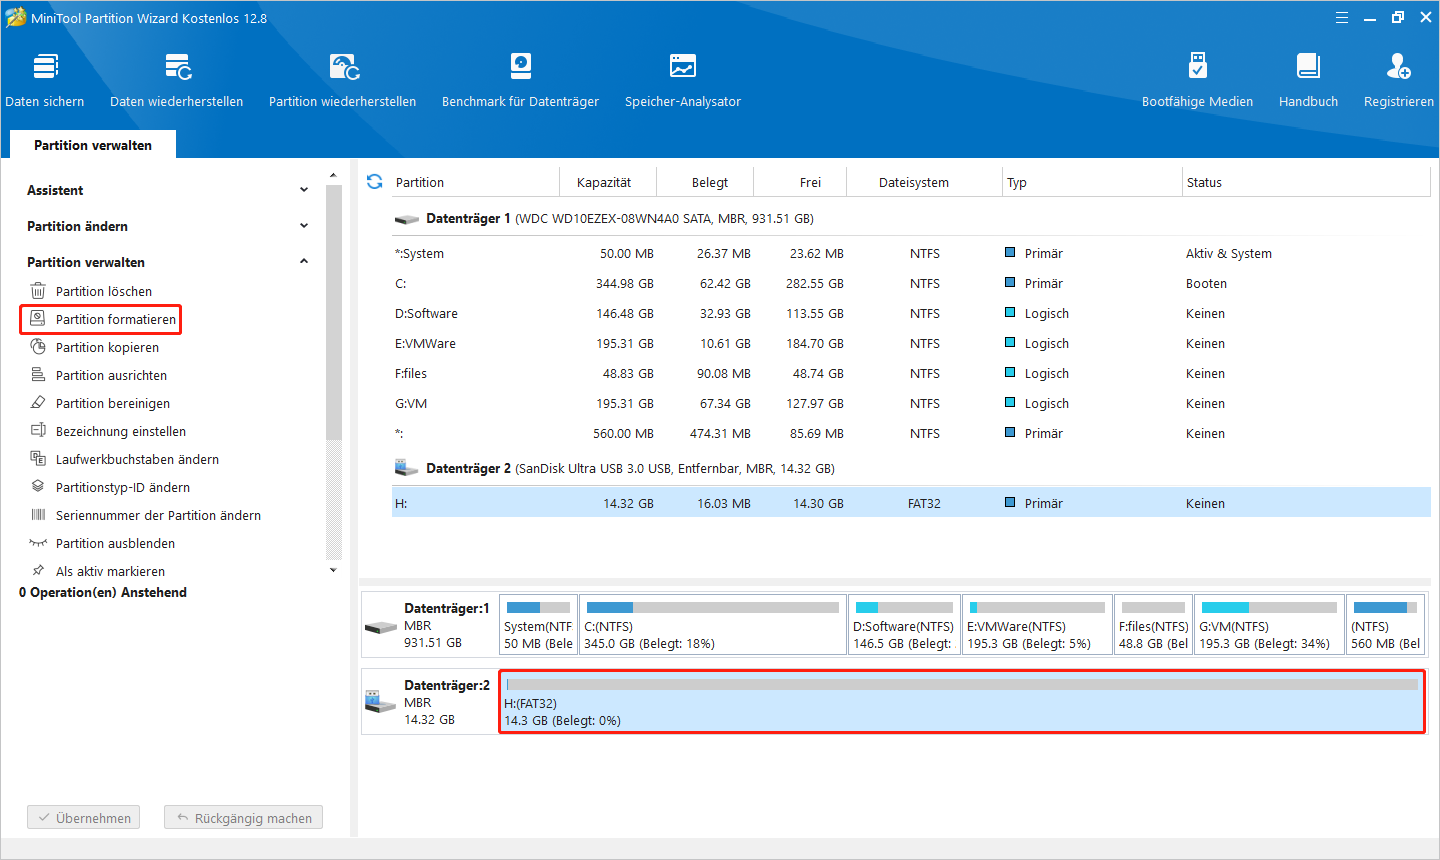This screenshot has width=1440, height=860.
Task: Open Bootfähige Medien builder
Action: click(x=1197, y=80)
